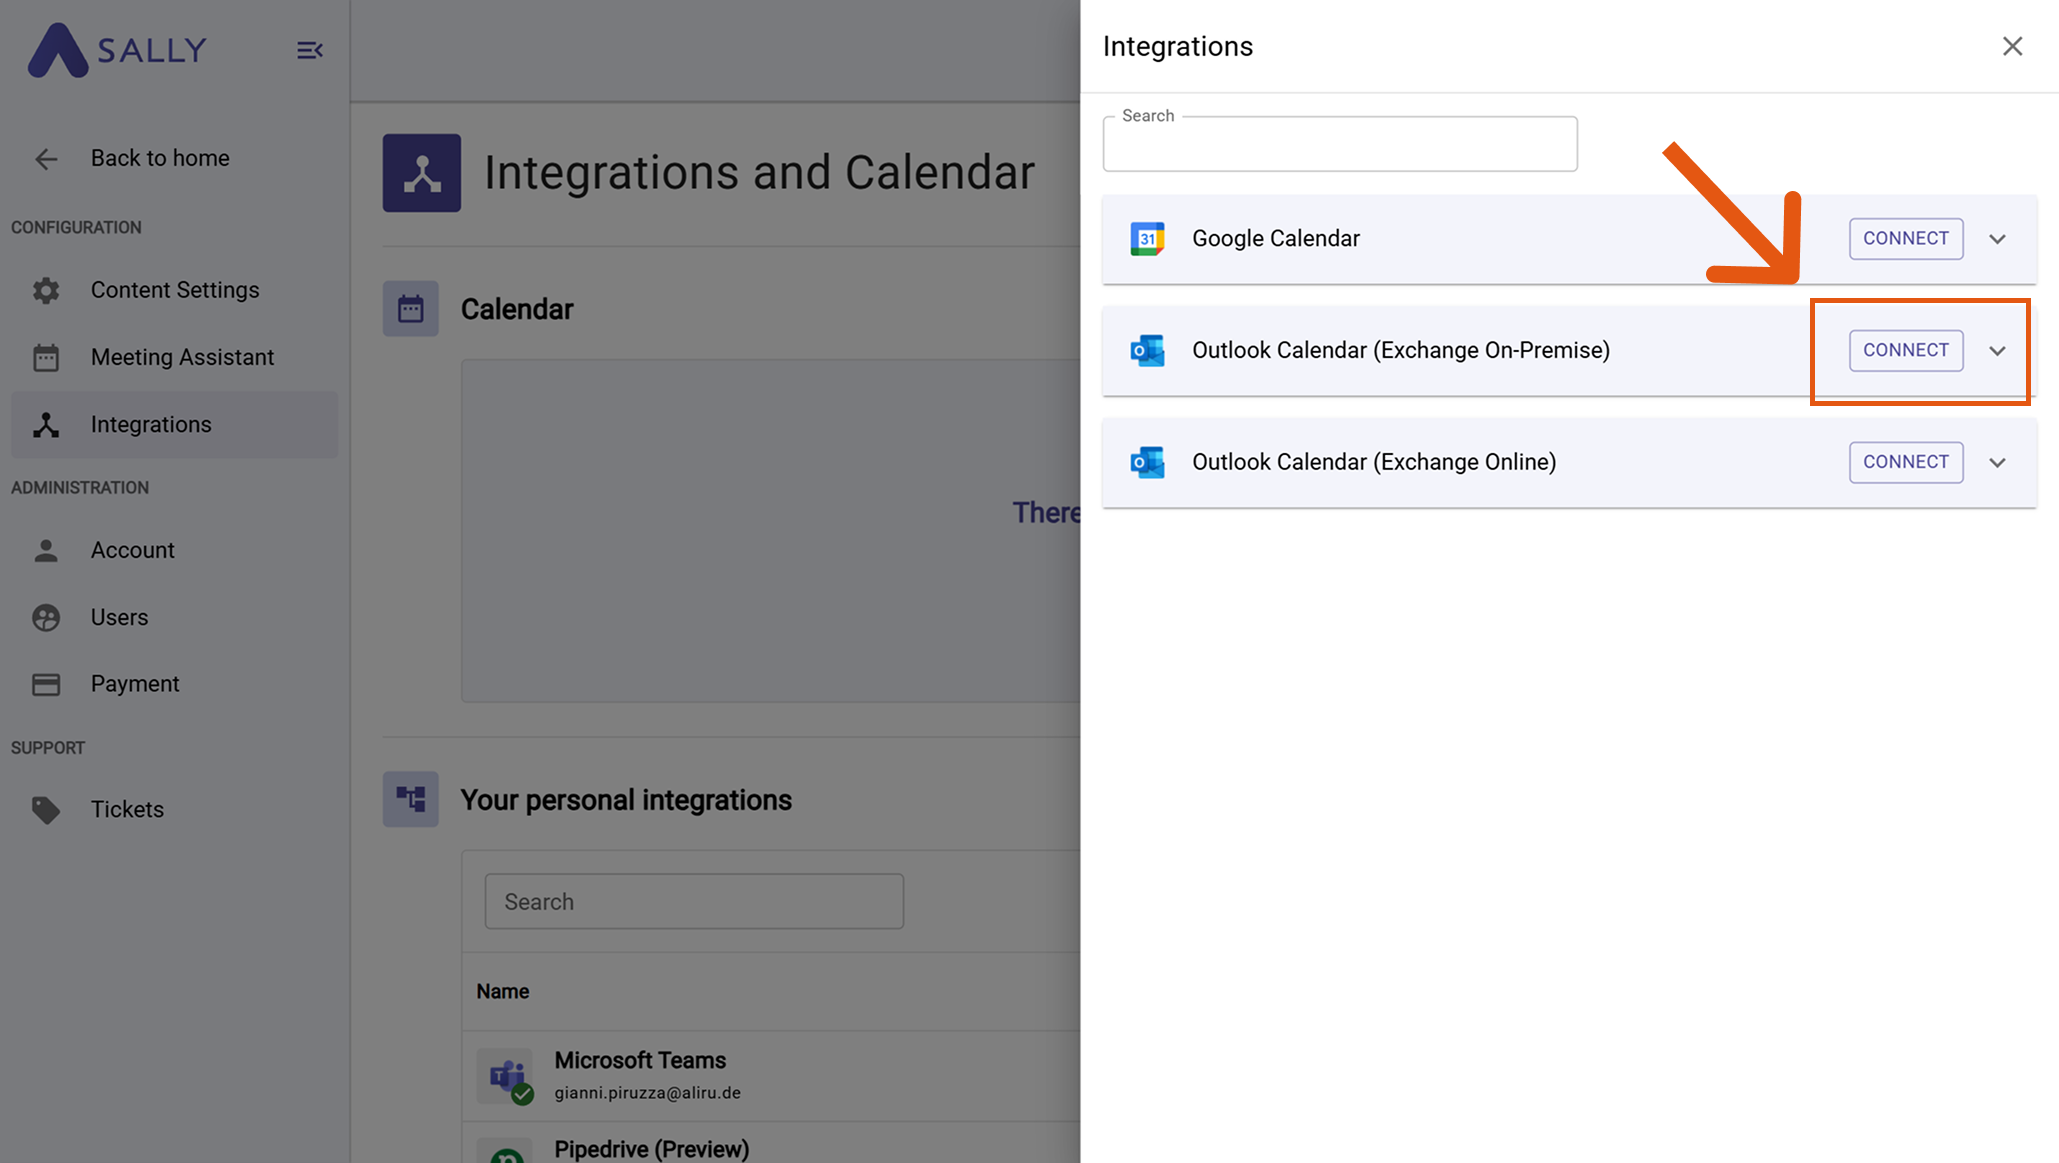This screenshot has width=2059, height=1163.
Task: Select the Microsoft Teams row name
Action: 640,1060
